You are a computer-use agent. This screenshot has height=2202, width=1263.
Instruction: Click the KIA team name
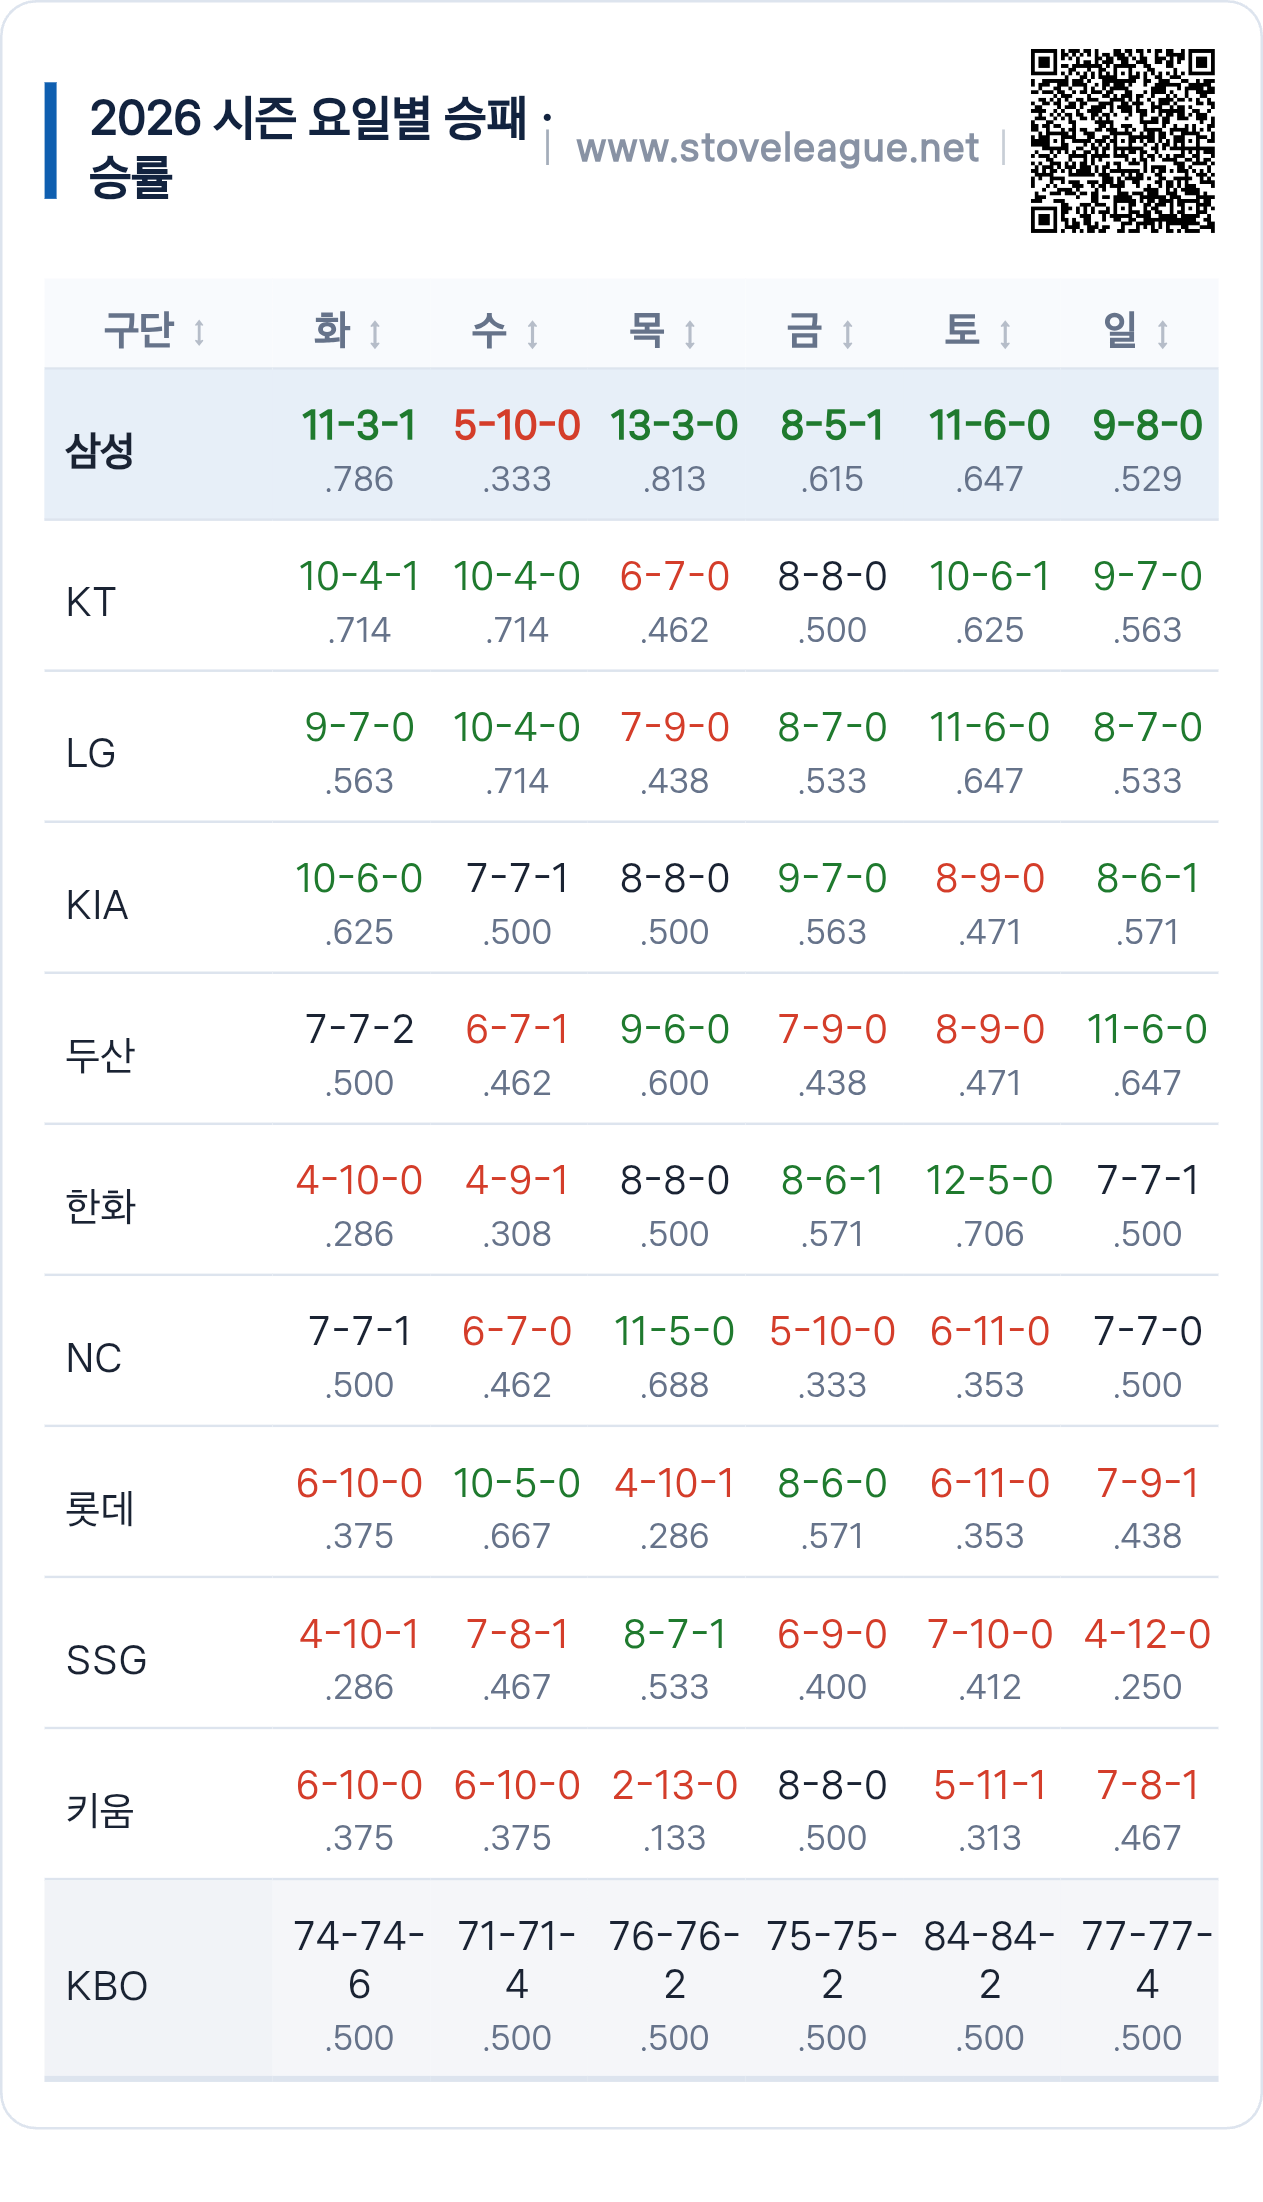tap(97, 904)
